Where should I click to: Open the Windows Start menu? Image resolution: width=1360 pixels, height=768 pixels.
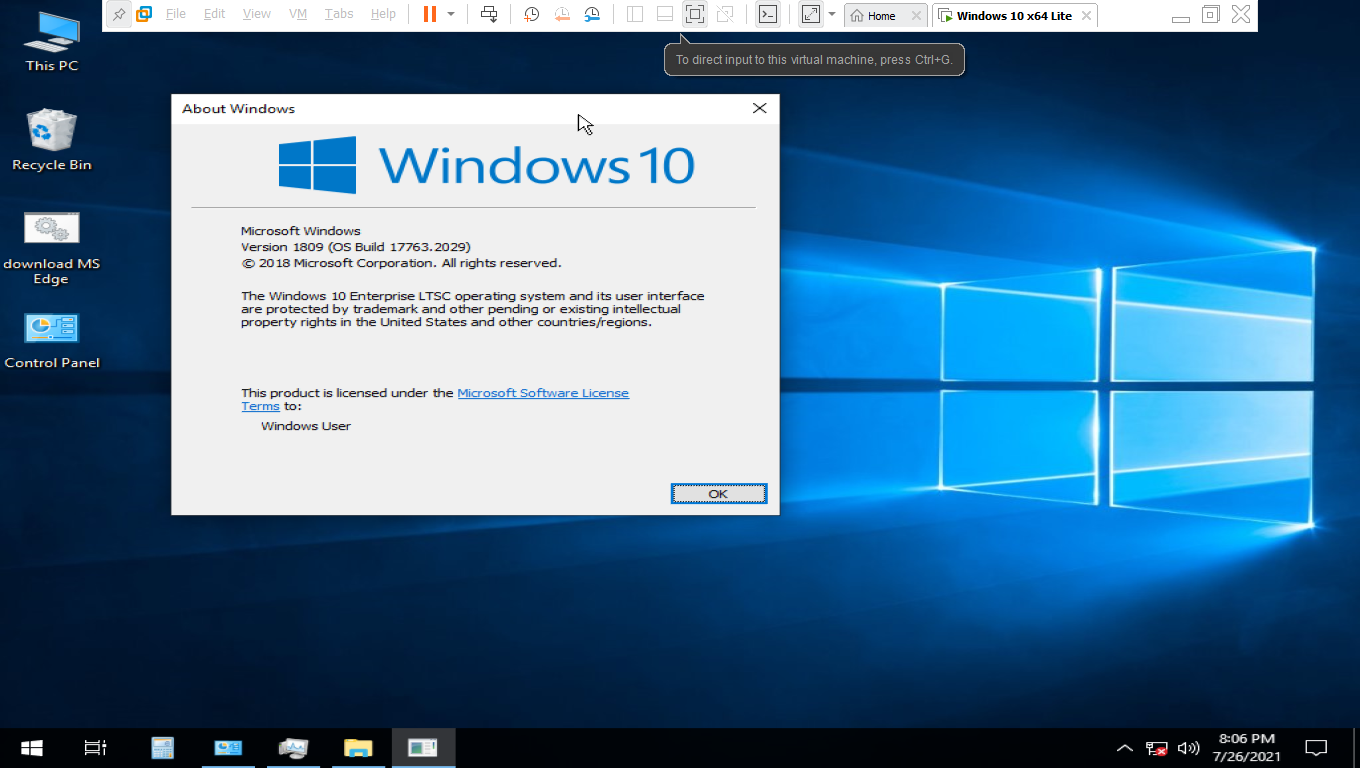pos(32,748)
